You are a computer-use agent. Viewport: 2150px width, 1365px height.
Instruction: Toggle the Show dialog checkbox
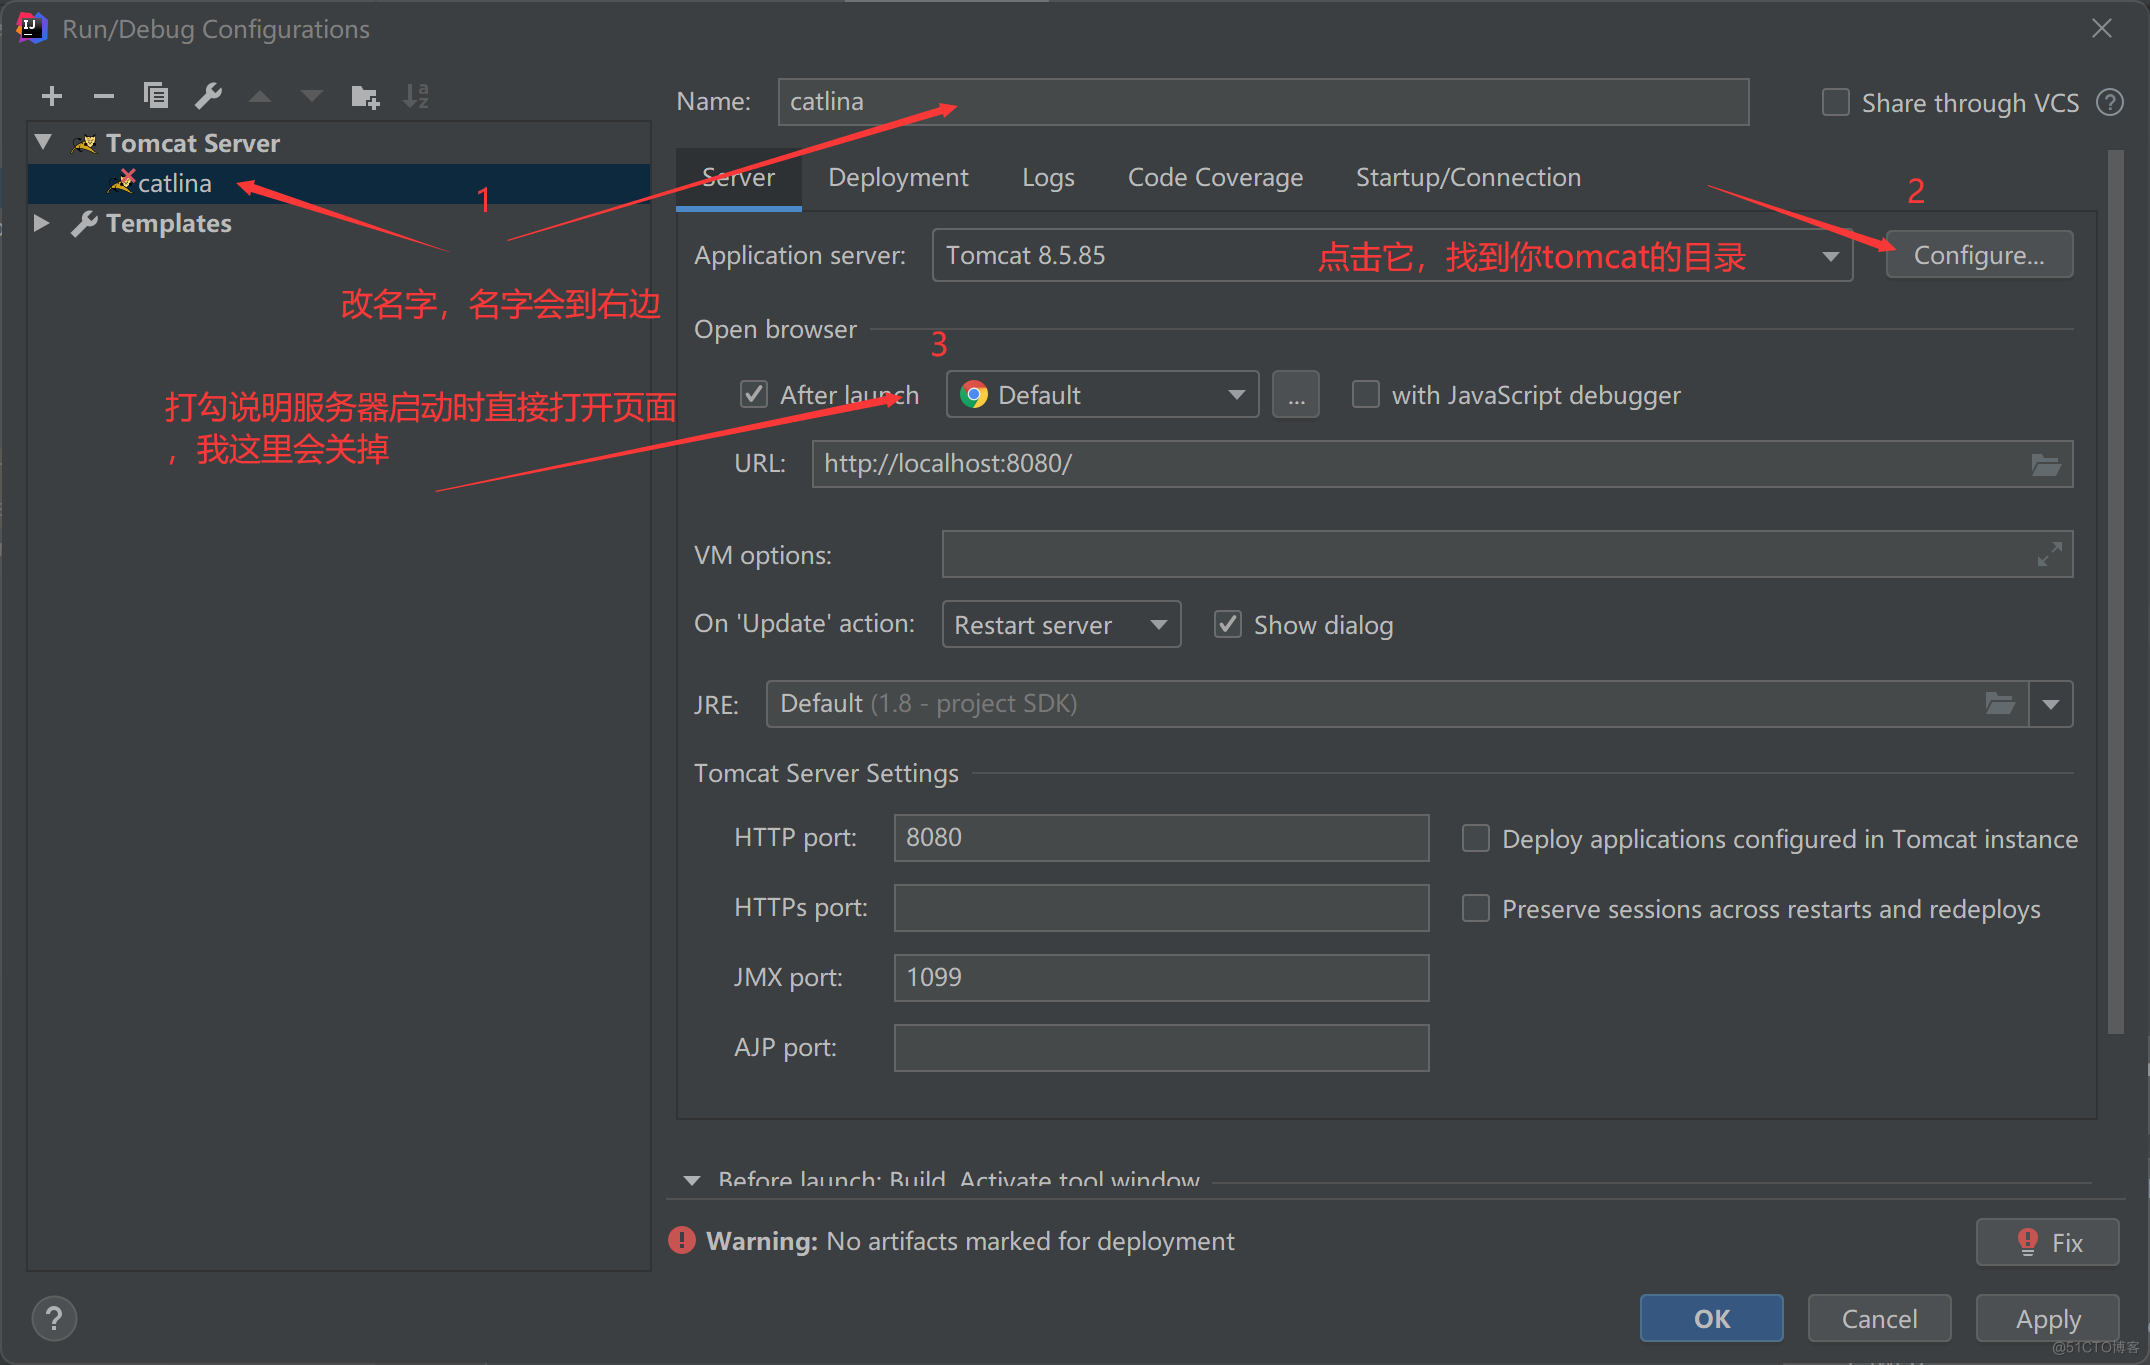tap(1228, 624)
